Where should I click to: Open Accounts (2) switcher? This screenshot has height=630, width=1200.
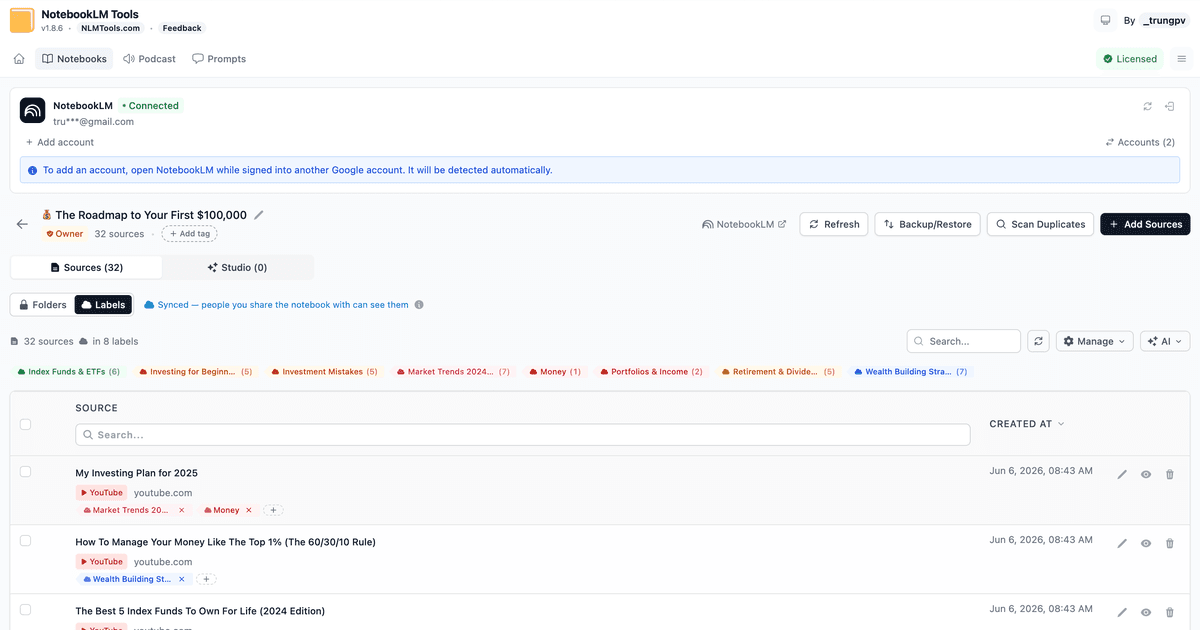click(1140, 142)
